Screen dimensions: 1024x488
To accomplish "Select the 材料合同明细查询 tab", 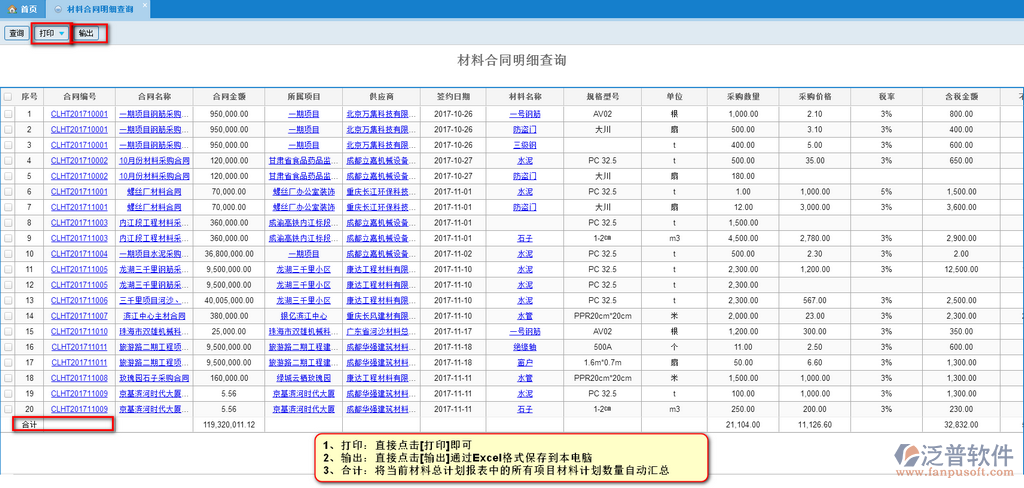I will (99, 8).
